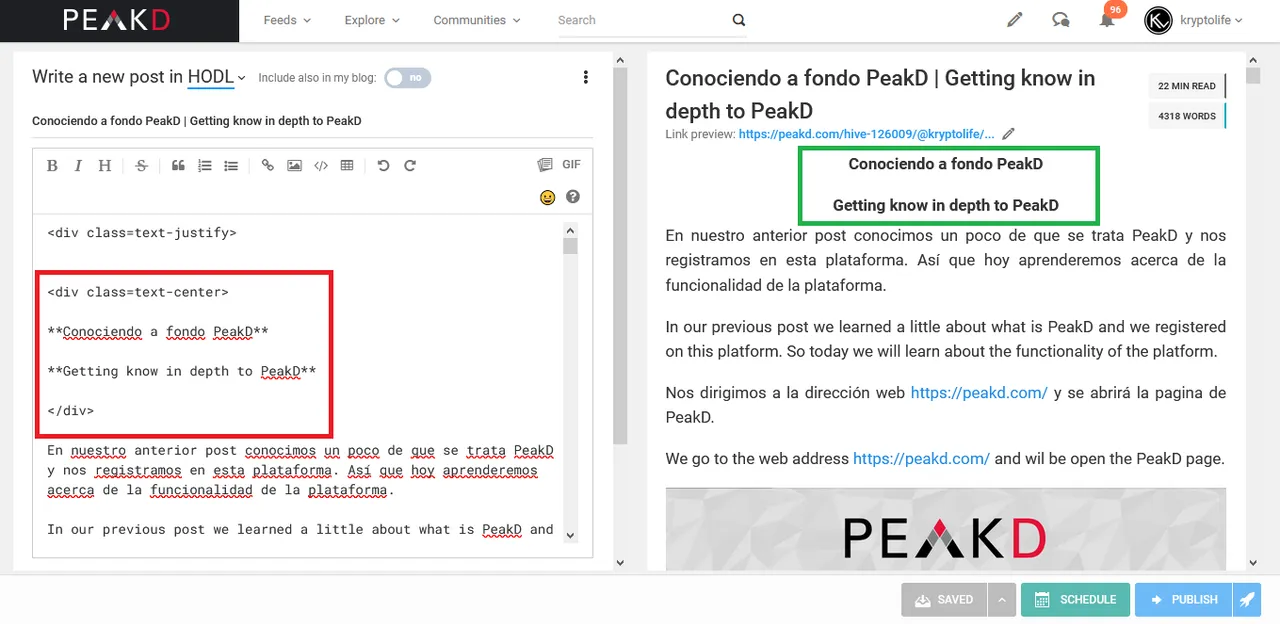This screenshot has height=624, width=1280.
Task: Open second https://peakd.com/ link in preview
Action: point(921,459)
